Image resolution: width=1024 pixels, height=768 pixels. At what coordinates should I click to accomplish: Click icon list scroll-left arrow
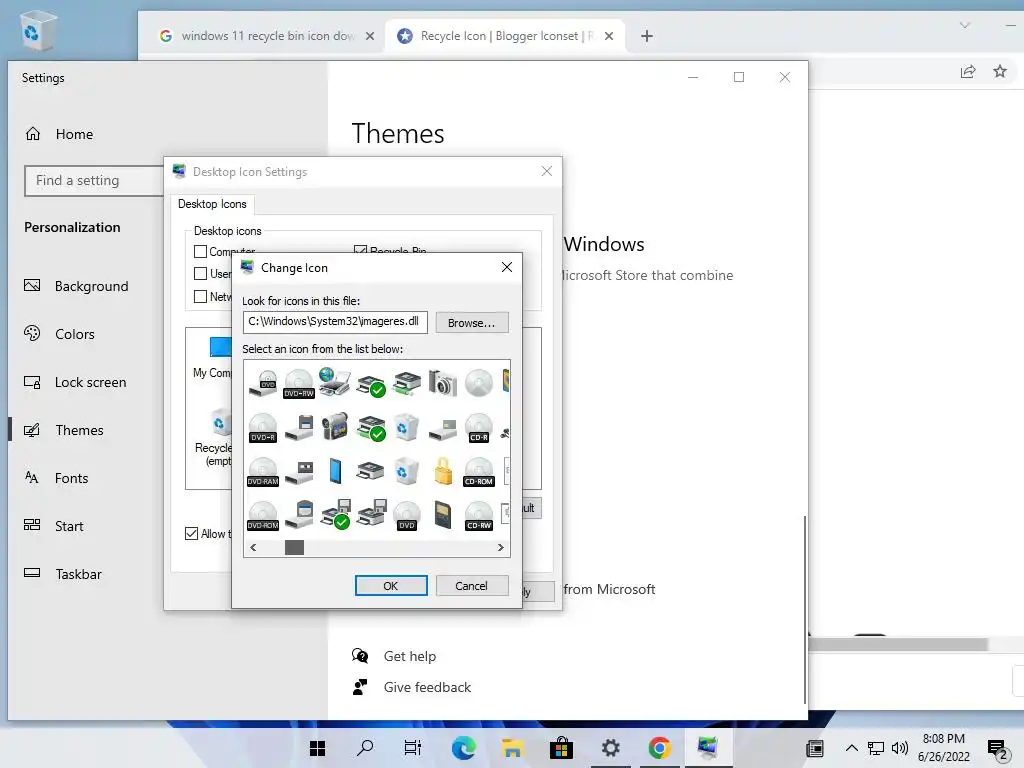coord(253,547)
